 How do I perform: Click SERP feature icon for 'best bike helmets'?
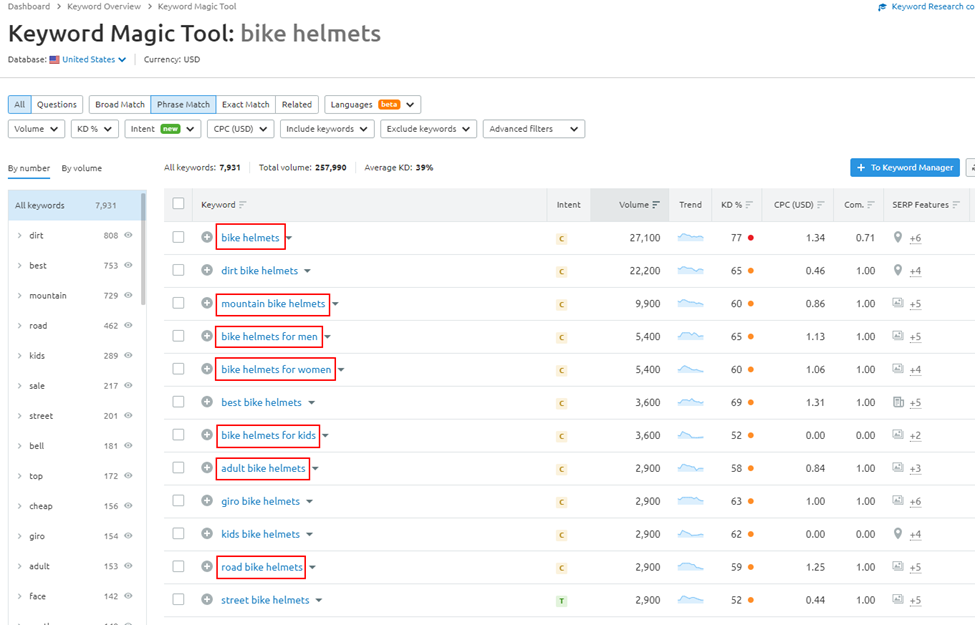click(x=898, y=402)
